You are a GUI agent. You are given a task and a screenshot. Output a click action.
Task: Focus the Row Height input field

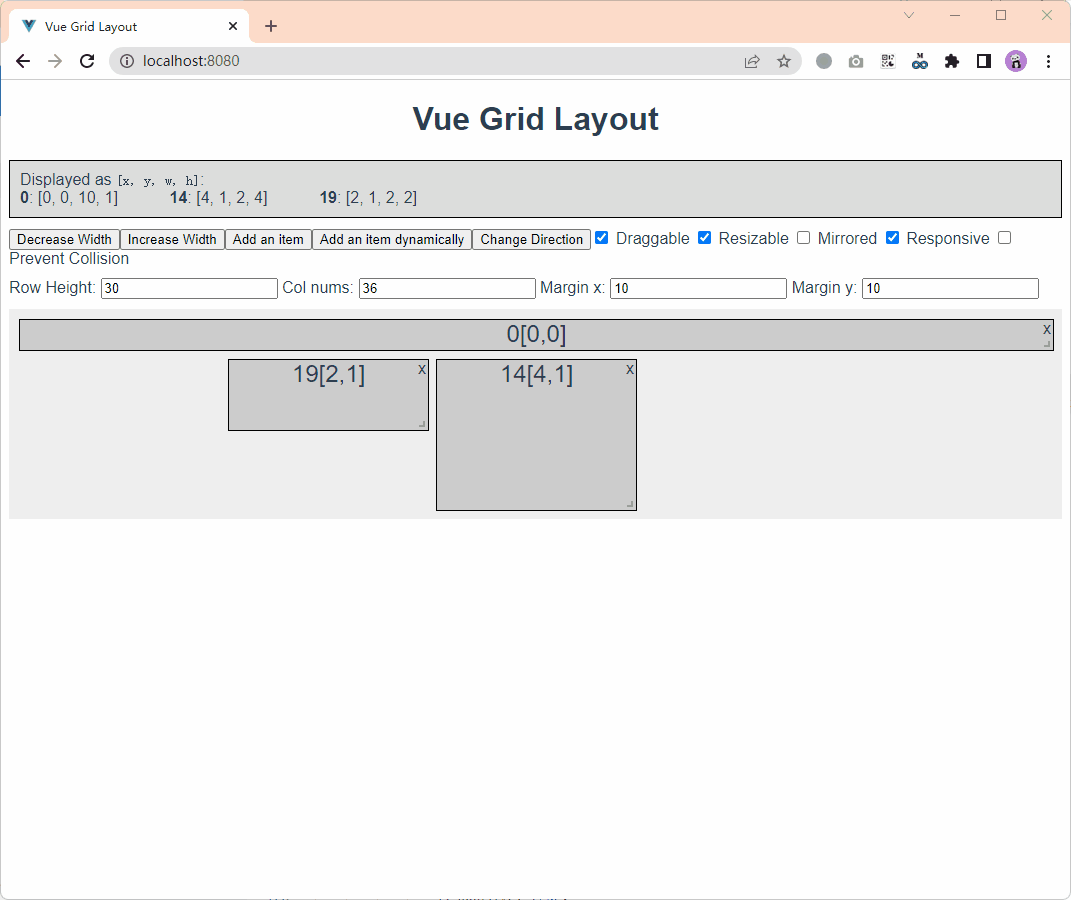click(x=189, y=288)
